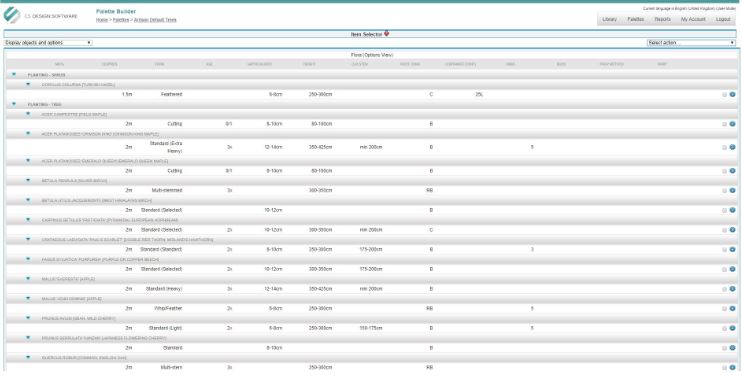Click the Item Selector bar
This screenshot has height=376, width=742.
370,34
